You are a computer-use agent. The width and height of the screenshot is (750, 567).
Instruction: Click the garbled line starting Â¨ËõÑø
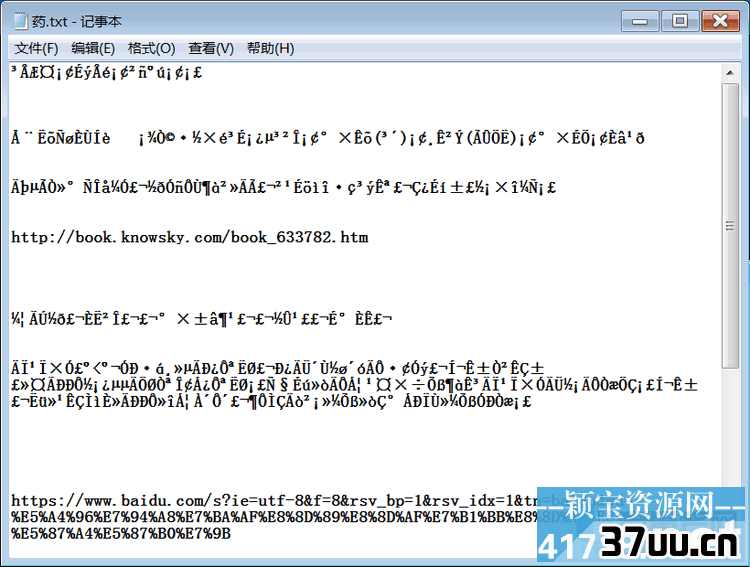click(328, 138)
